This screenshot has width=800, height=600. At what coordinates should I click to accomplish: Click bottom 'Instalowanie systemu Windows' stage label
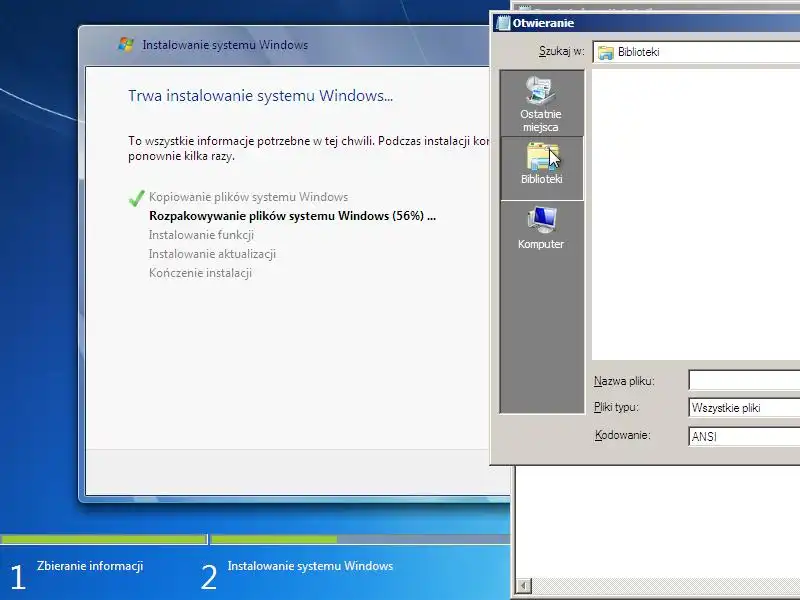310,566
